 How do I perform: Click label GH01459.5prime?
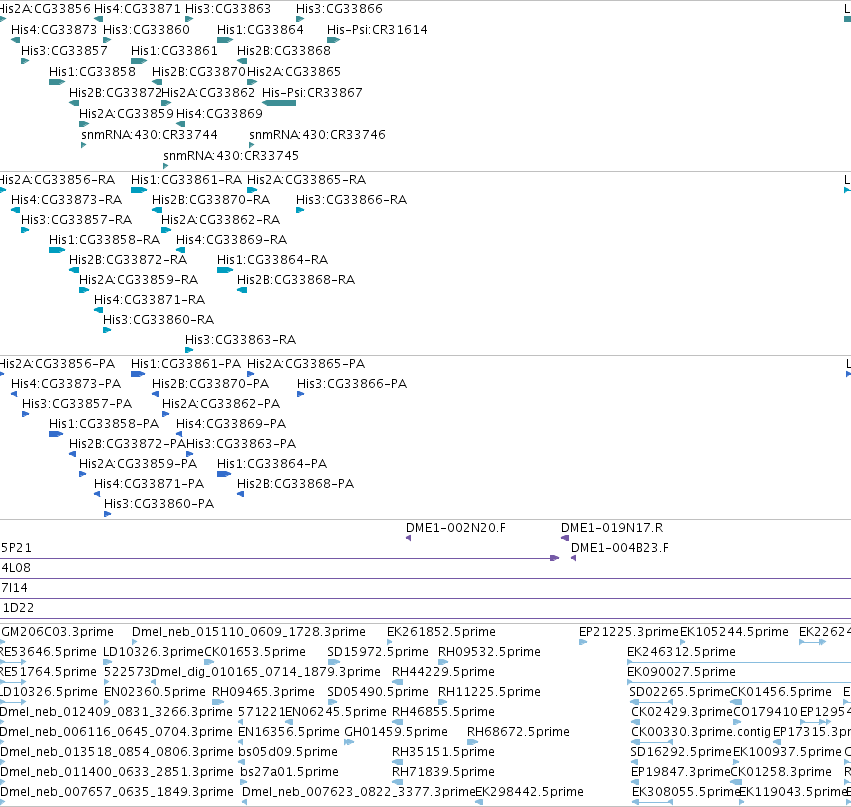[396, 732]
